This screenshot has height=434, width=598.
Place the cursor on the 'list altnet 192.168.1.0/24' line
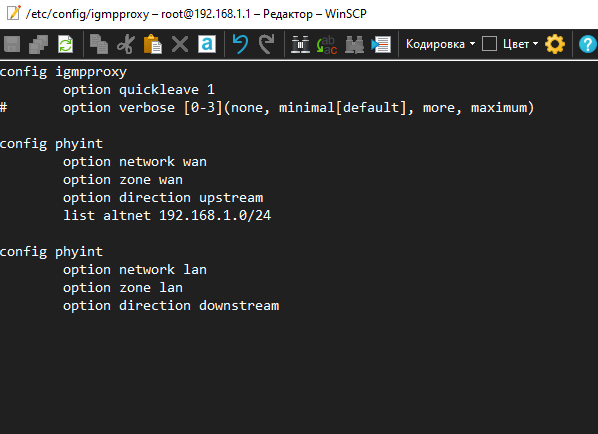pos(167,215)
